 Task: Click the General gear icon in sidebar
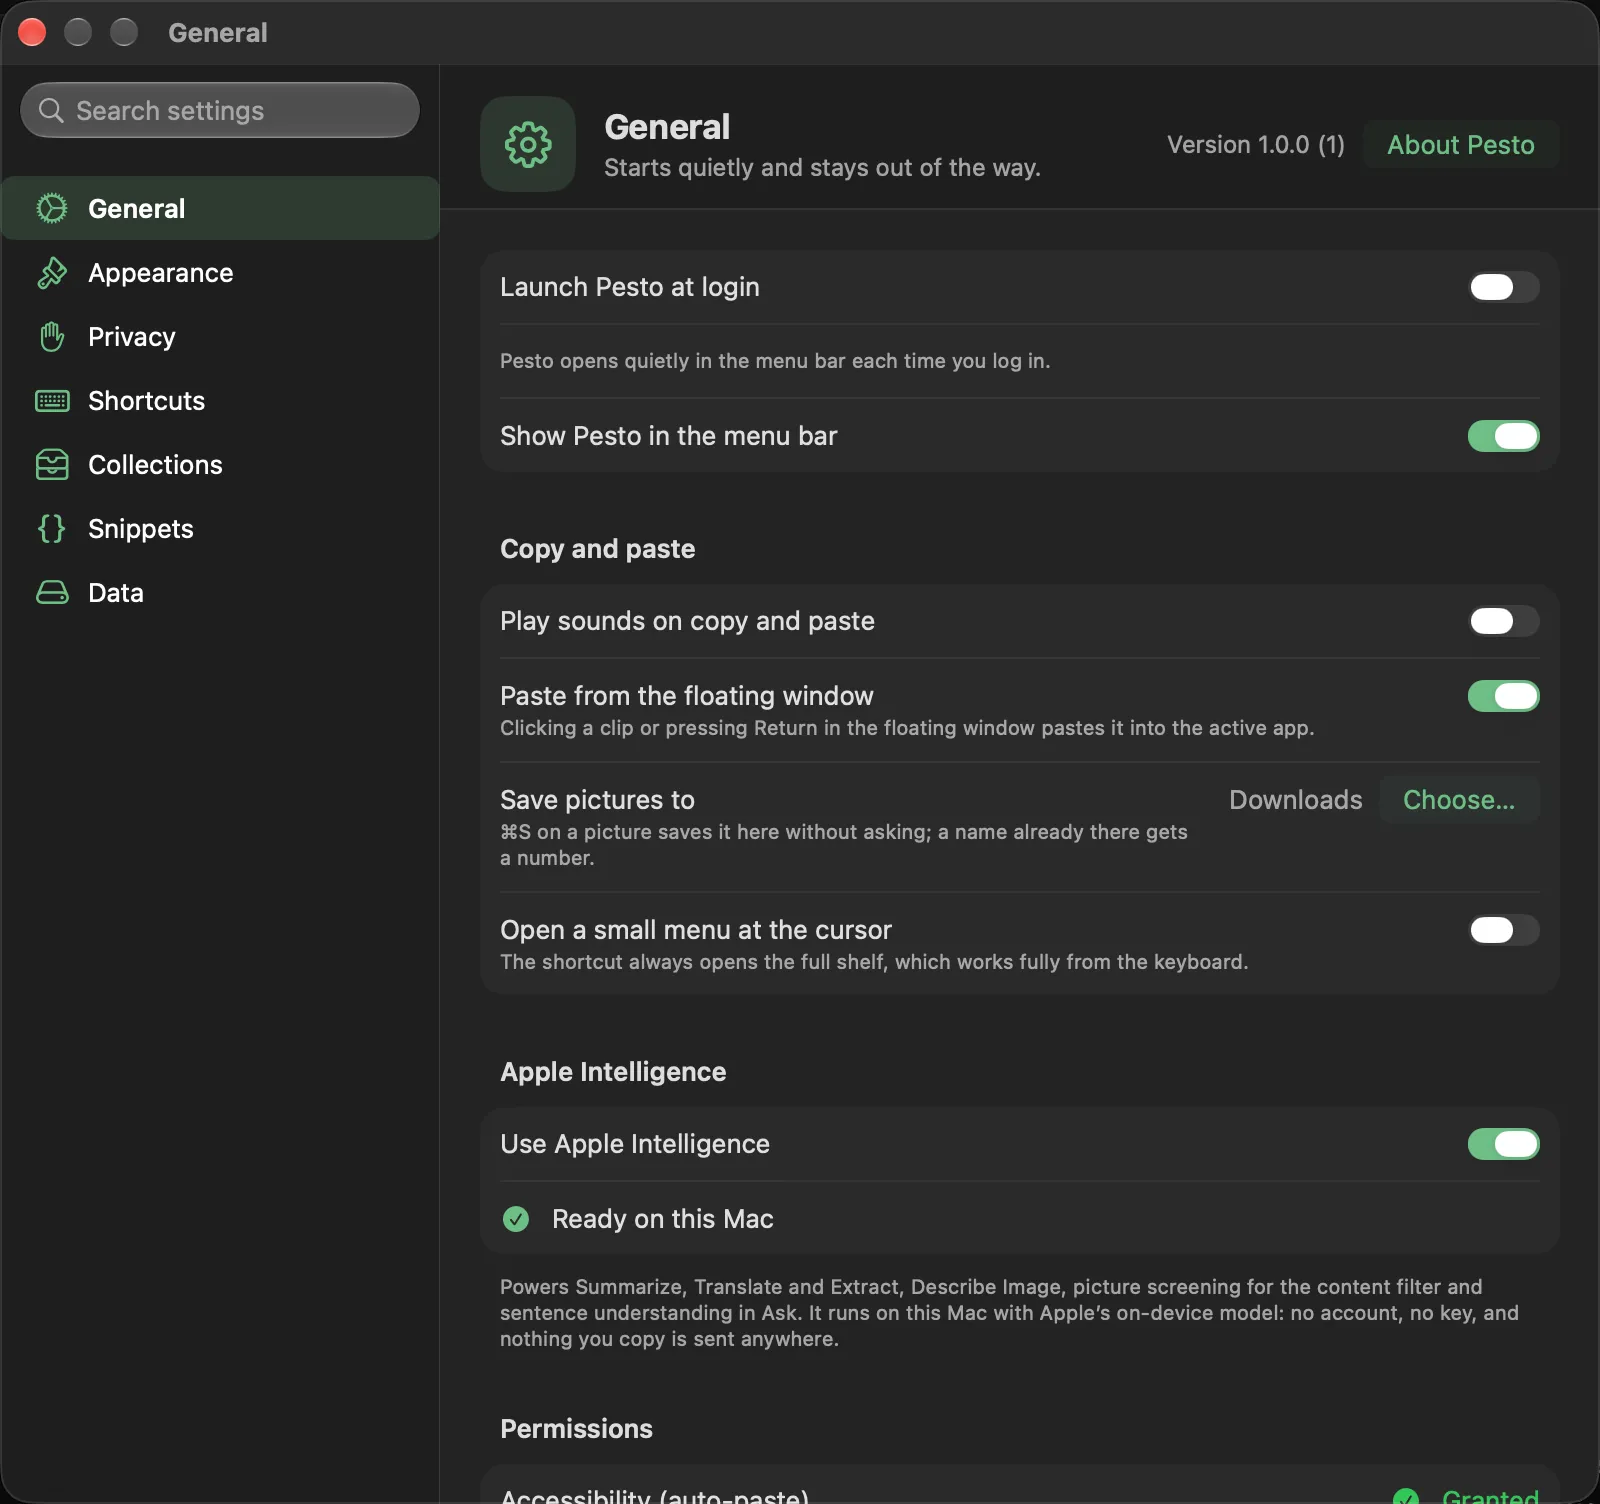[52, 208]
